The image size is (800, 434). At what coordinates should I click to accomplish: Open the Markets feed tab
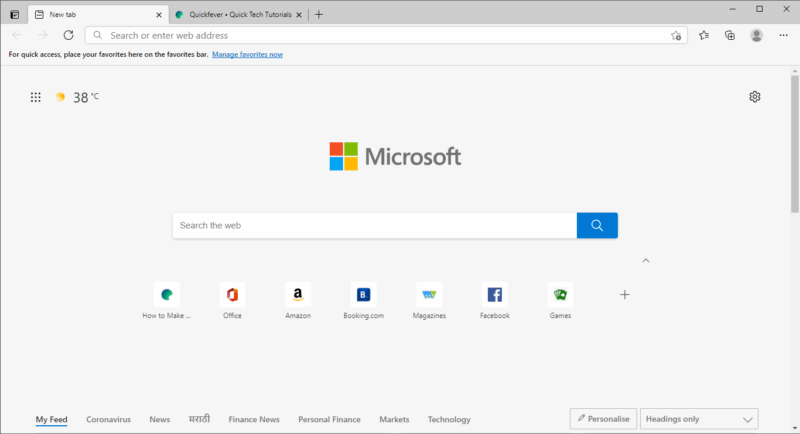(x=394, y=419)
